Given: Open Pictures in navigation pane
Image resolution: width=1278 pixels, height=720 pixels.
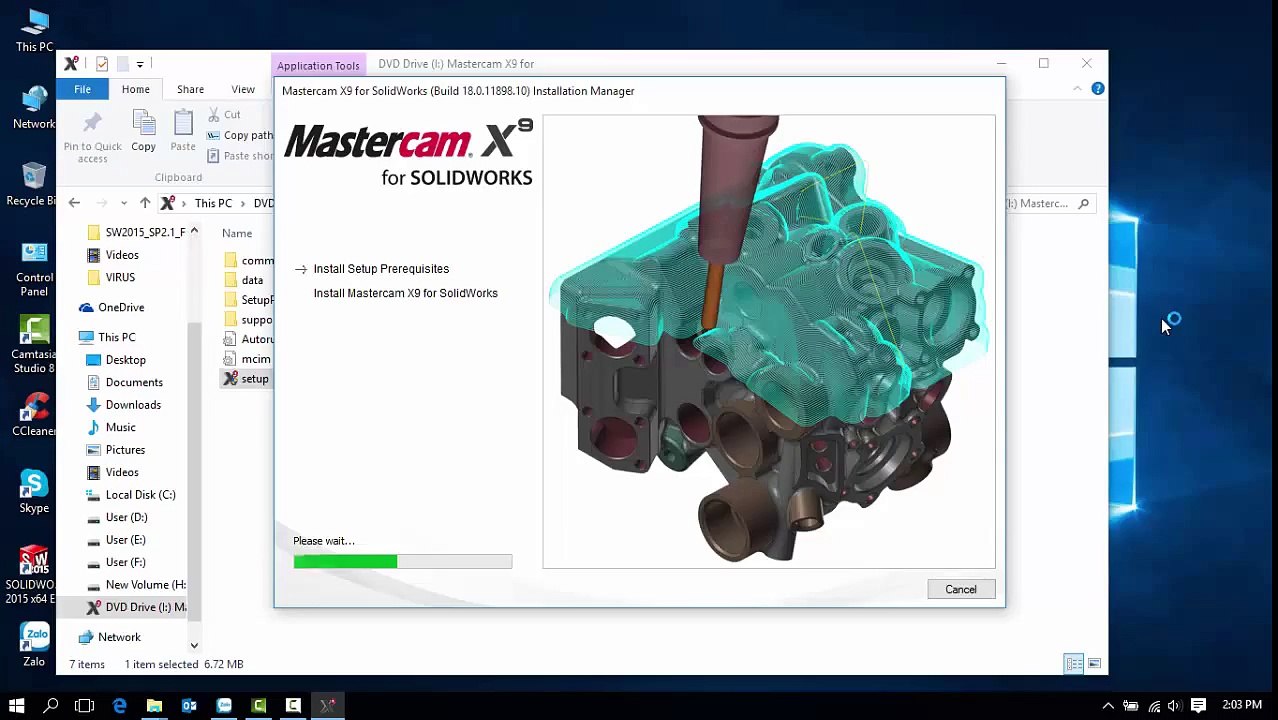Looking at the screenshot, I should [x=116, y=450].
